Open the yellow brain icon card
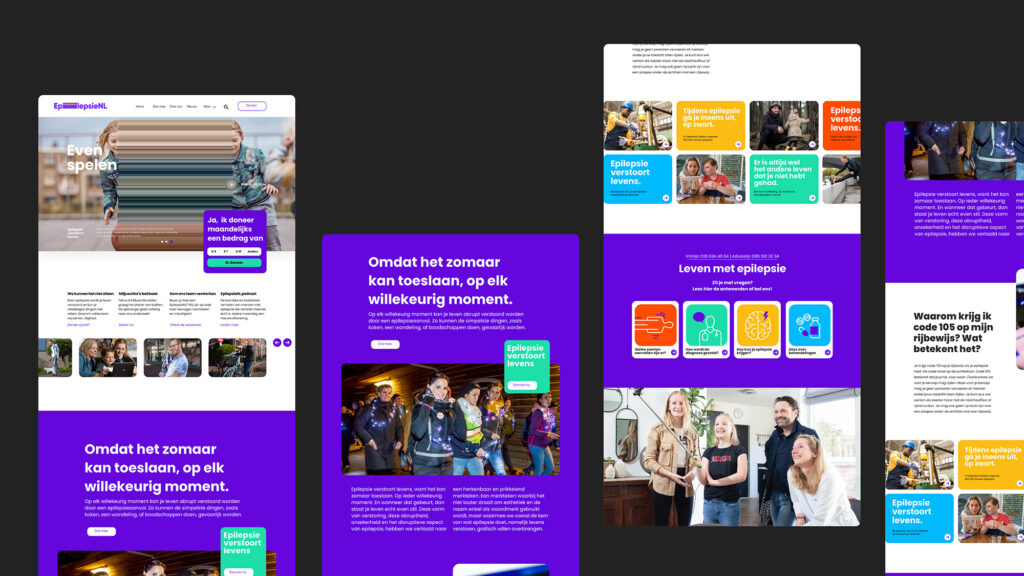 coord(757,329)
